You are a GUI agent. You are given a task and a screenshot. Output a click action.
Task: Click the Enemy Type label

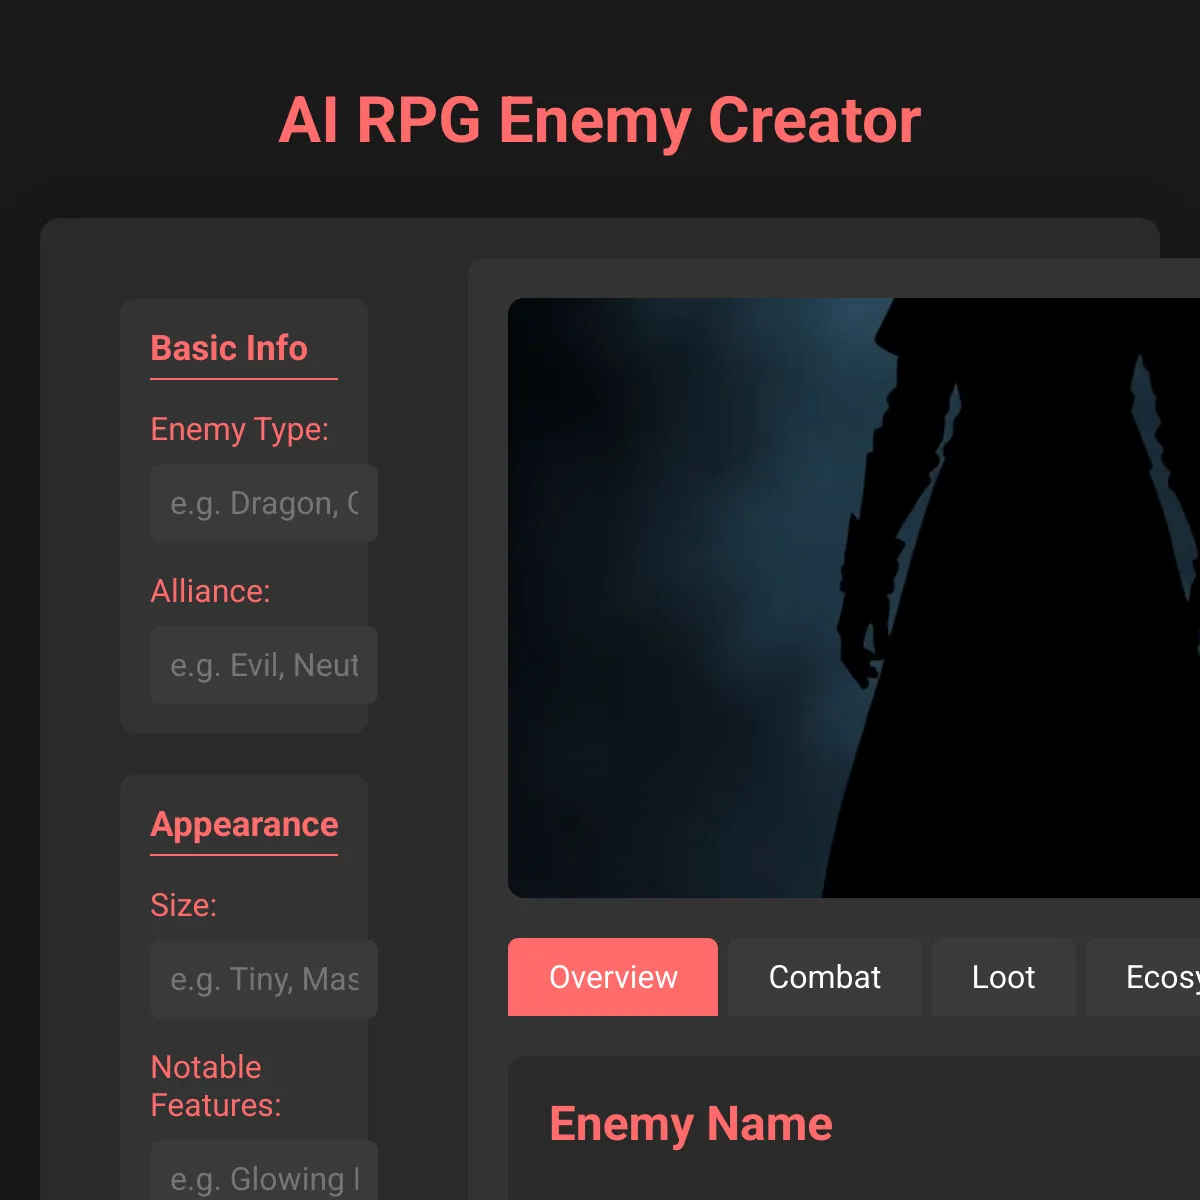240,429
